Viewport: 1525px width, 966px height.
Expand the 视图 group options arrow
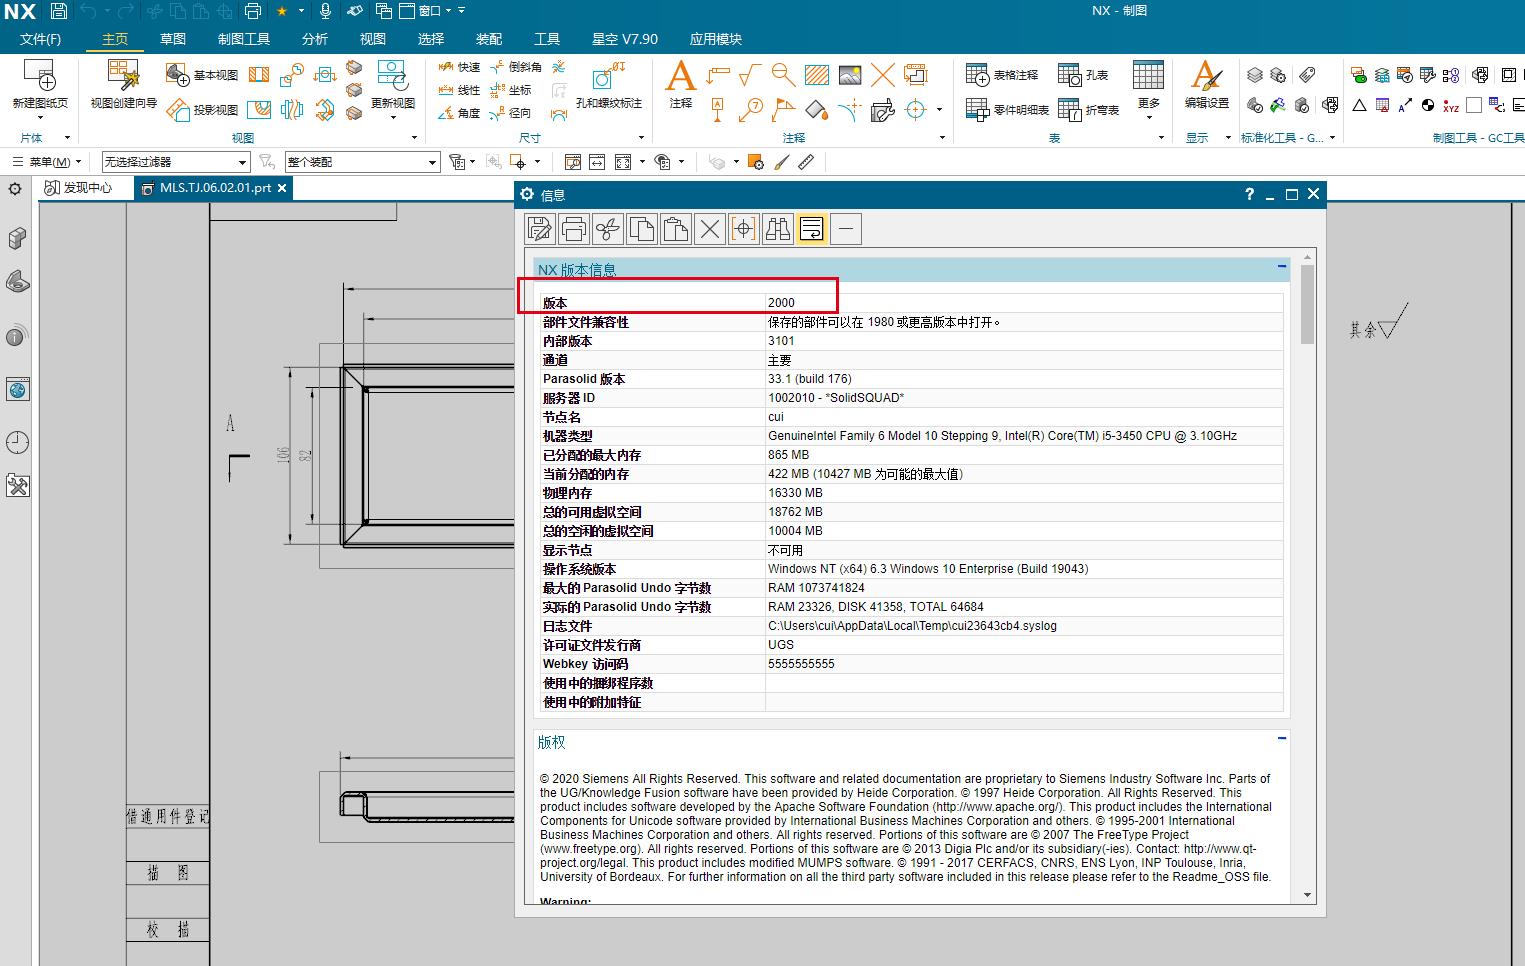pos(414,138)
